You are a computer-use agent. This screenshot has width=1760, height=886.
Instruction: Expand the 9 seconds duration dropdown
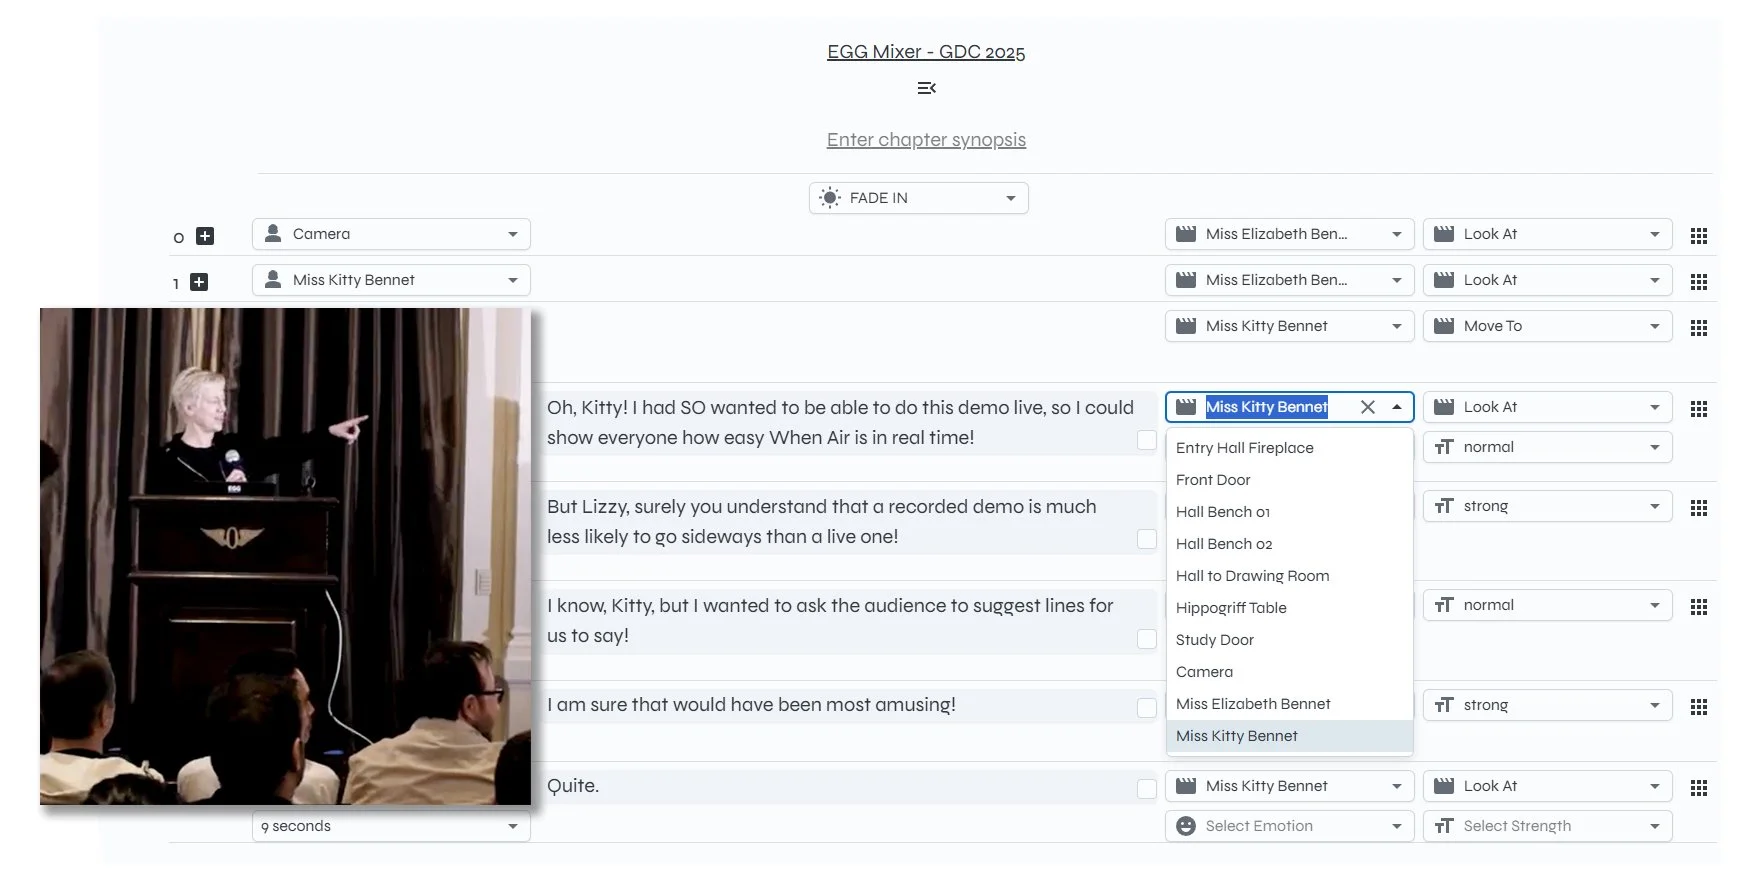[390, 826]
